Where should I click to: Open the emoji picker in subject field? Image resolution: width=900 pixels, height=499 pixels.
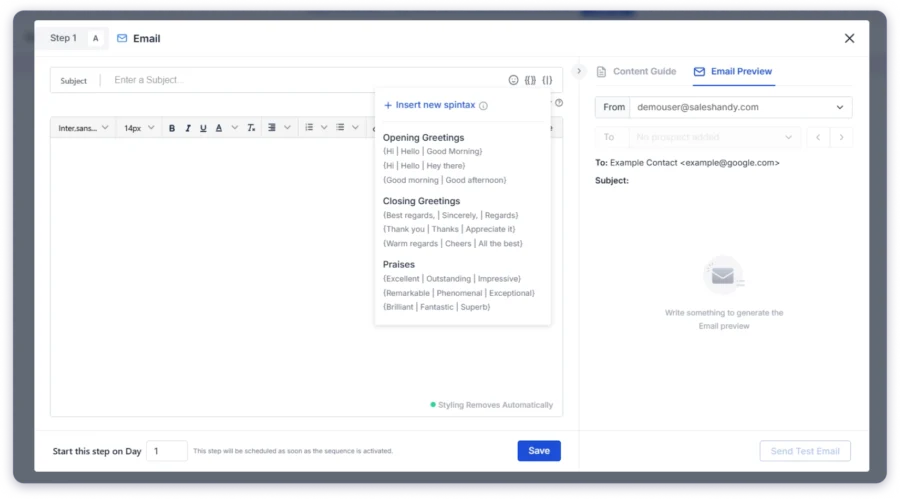point(514,80)
